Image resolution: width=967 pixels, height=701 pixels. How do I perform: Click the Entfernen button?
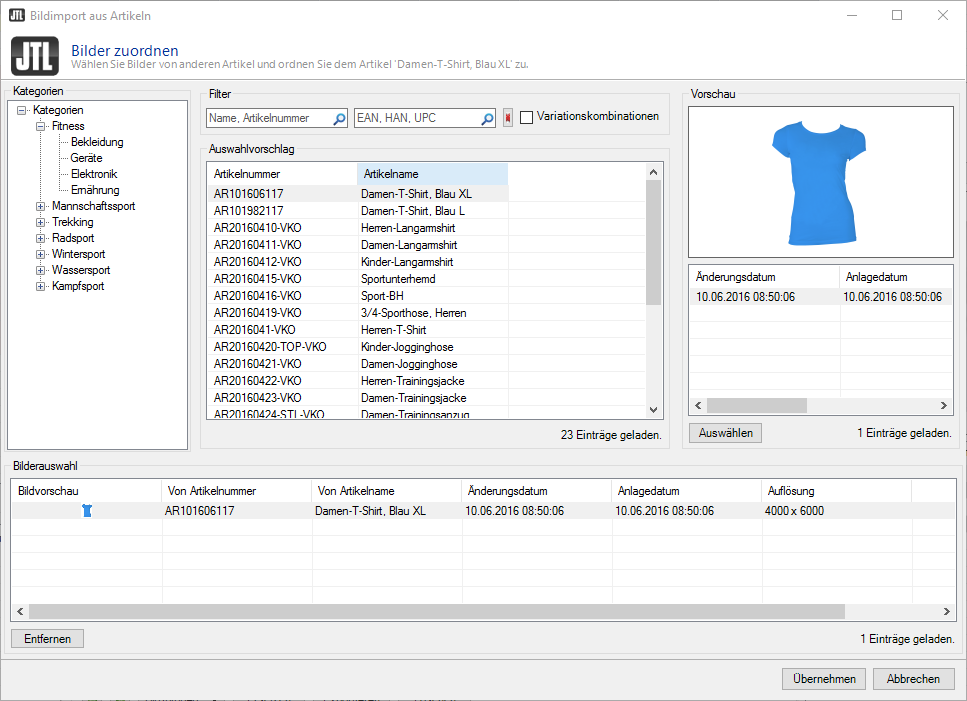coord(47,638)
